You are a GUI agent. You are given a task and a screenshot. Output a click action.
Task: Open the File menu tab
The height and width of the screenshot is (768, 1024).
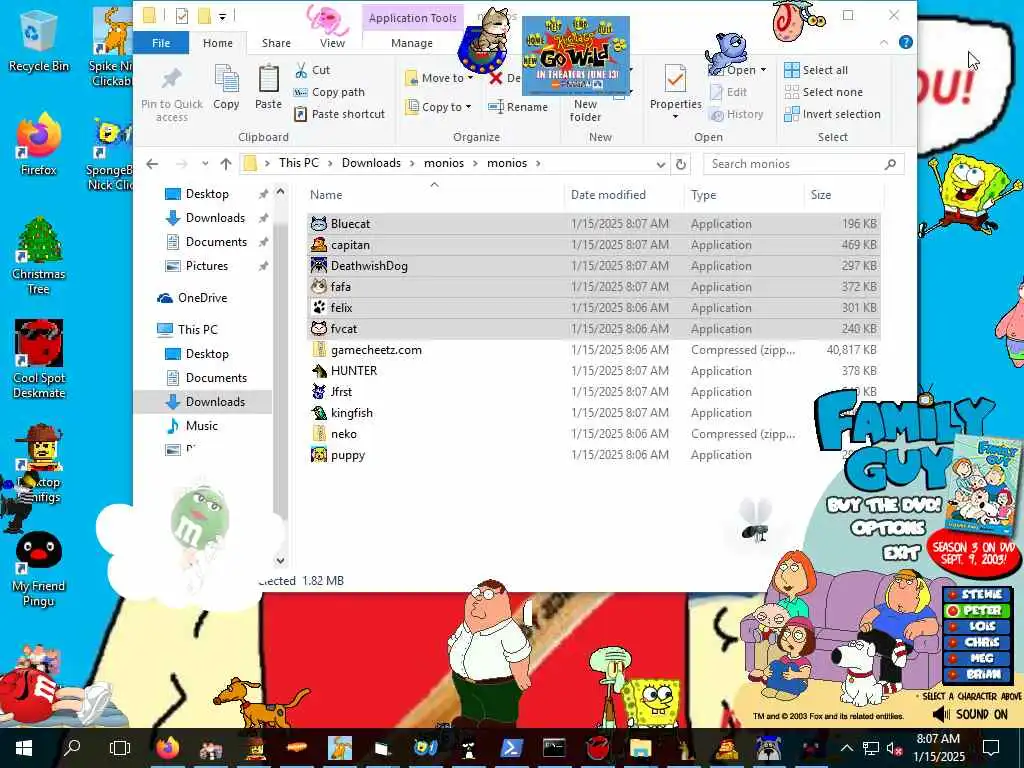coord(161,43)
